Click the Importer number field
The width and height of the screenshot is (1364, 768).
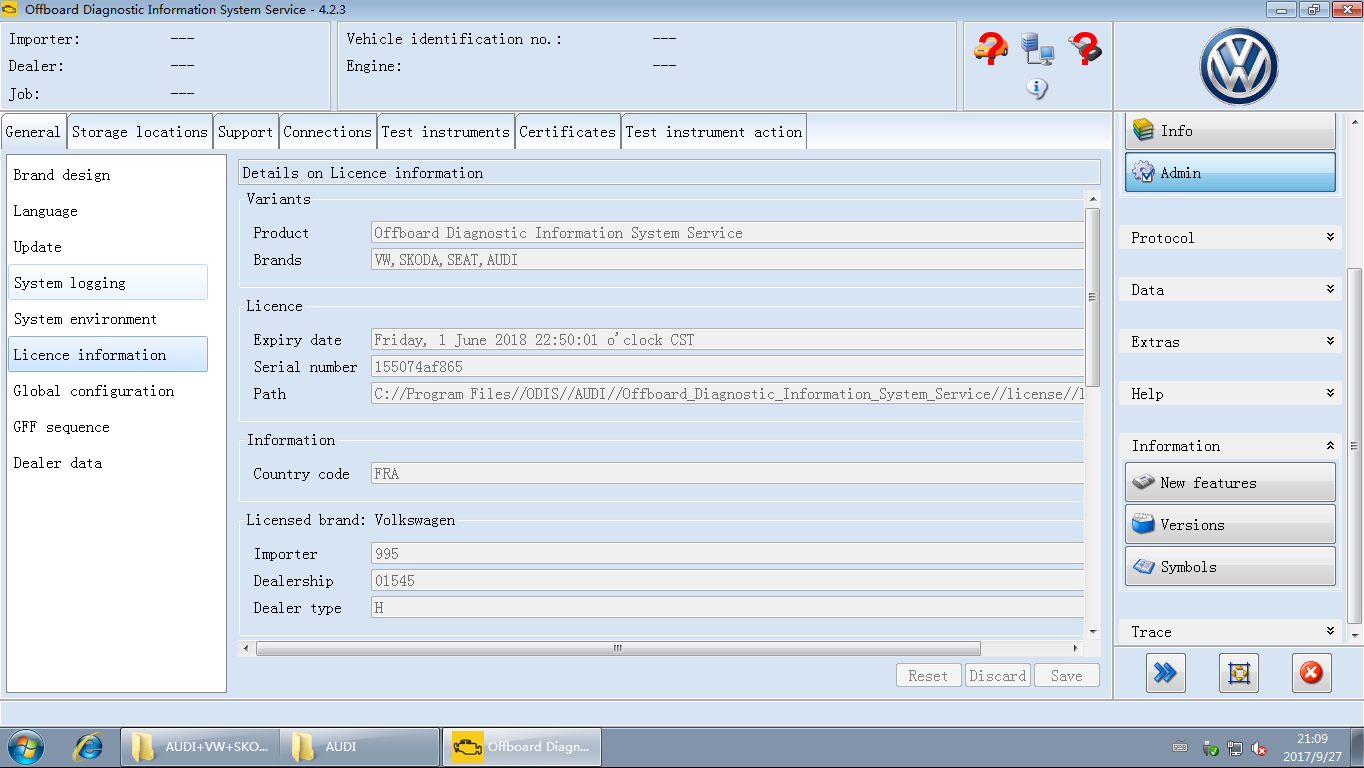(x=727, y=554)
